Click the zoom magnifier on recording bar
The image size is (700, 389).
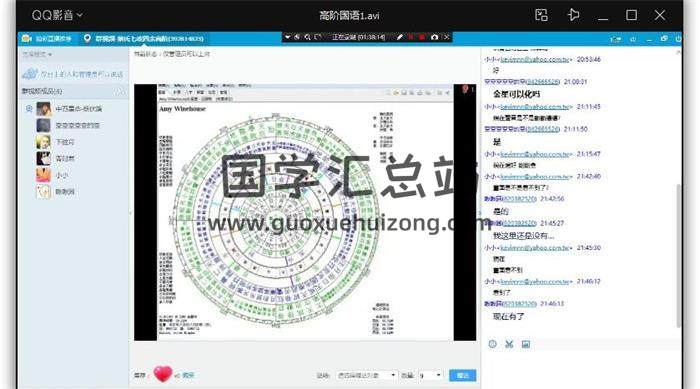pyautogui.click(x=307, y=37)
